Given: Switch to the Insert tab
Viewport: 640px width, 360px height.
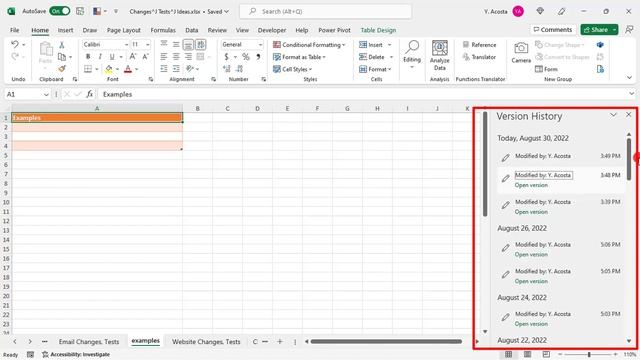Looking at the screenshot, I should (x=65, y=30).
